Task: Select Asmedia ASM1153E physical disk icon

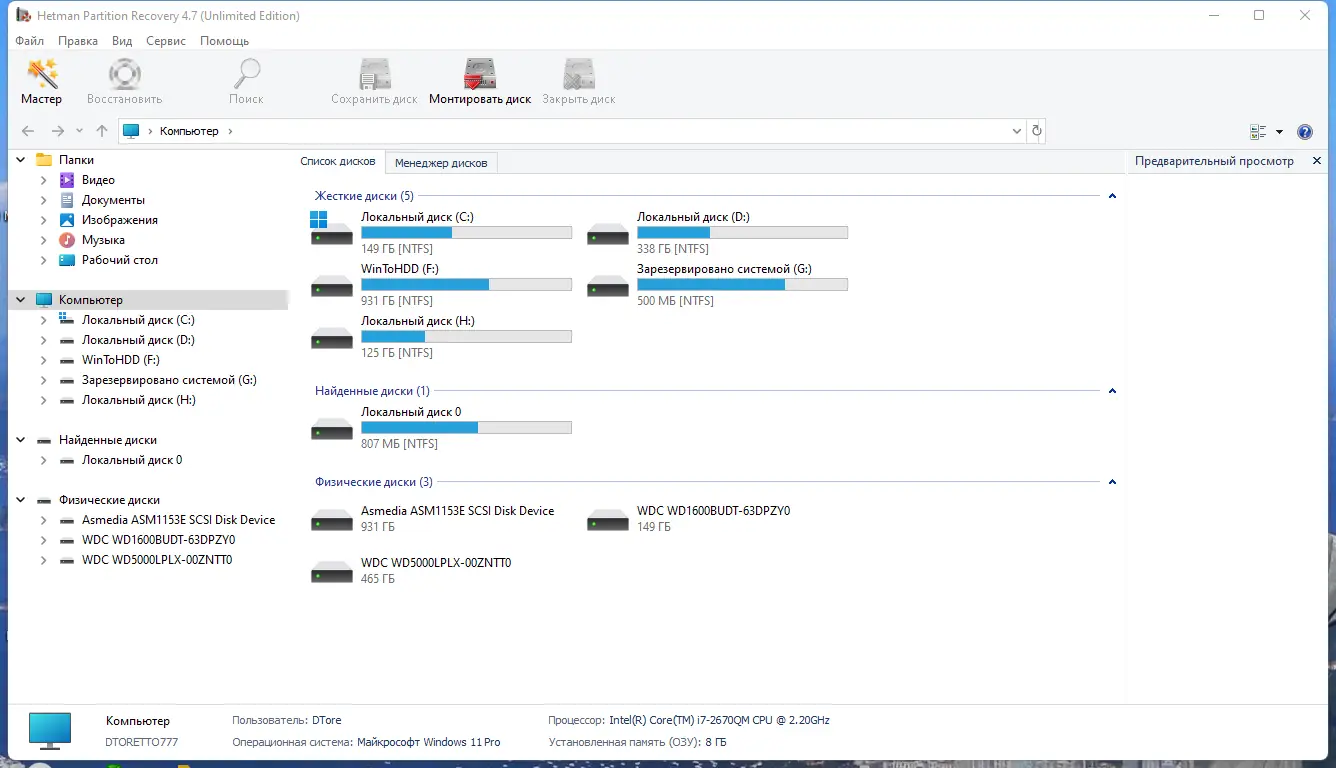Action: click(332, 520)
